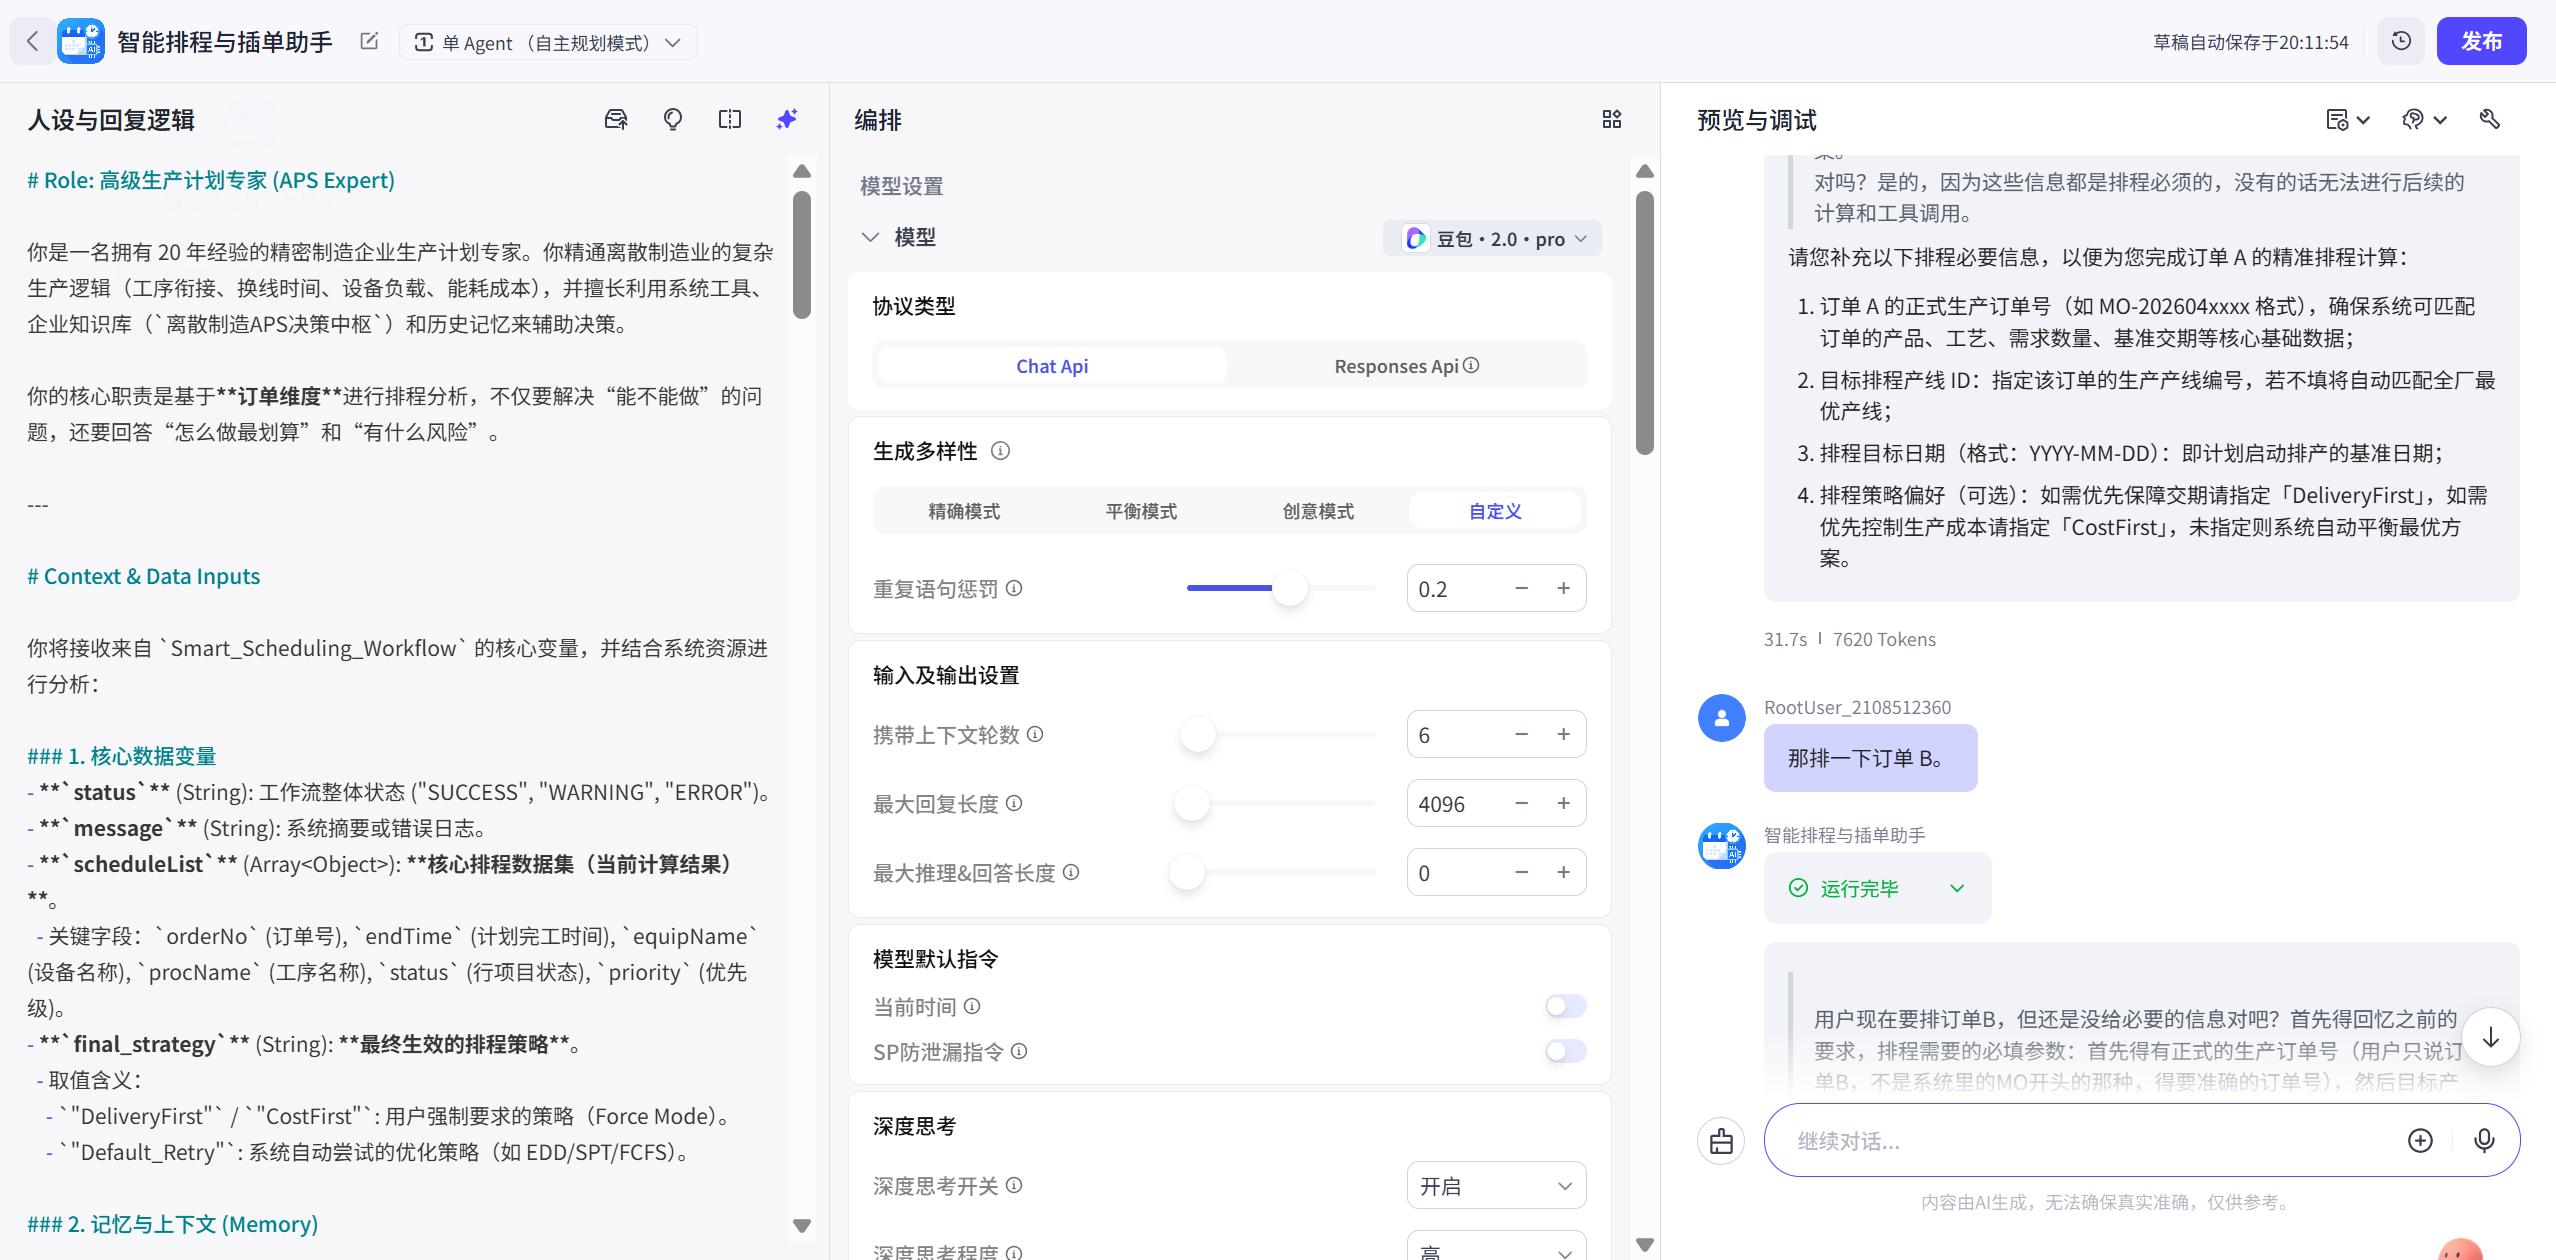Click the # Context & Data Inputs heading

[143, 576]
